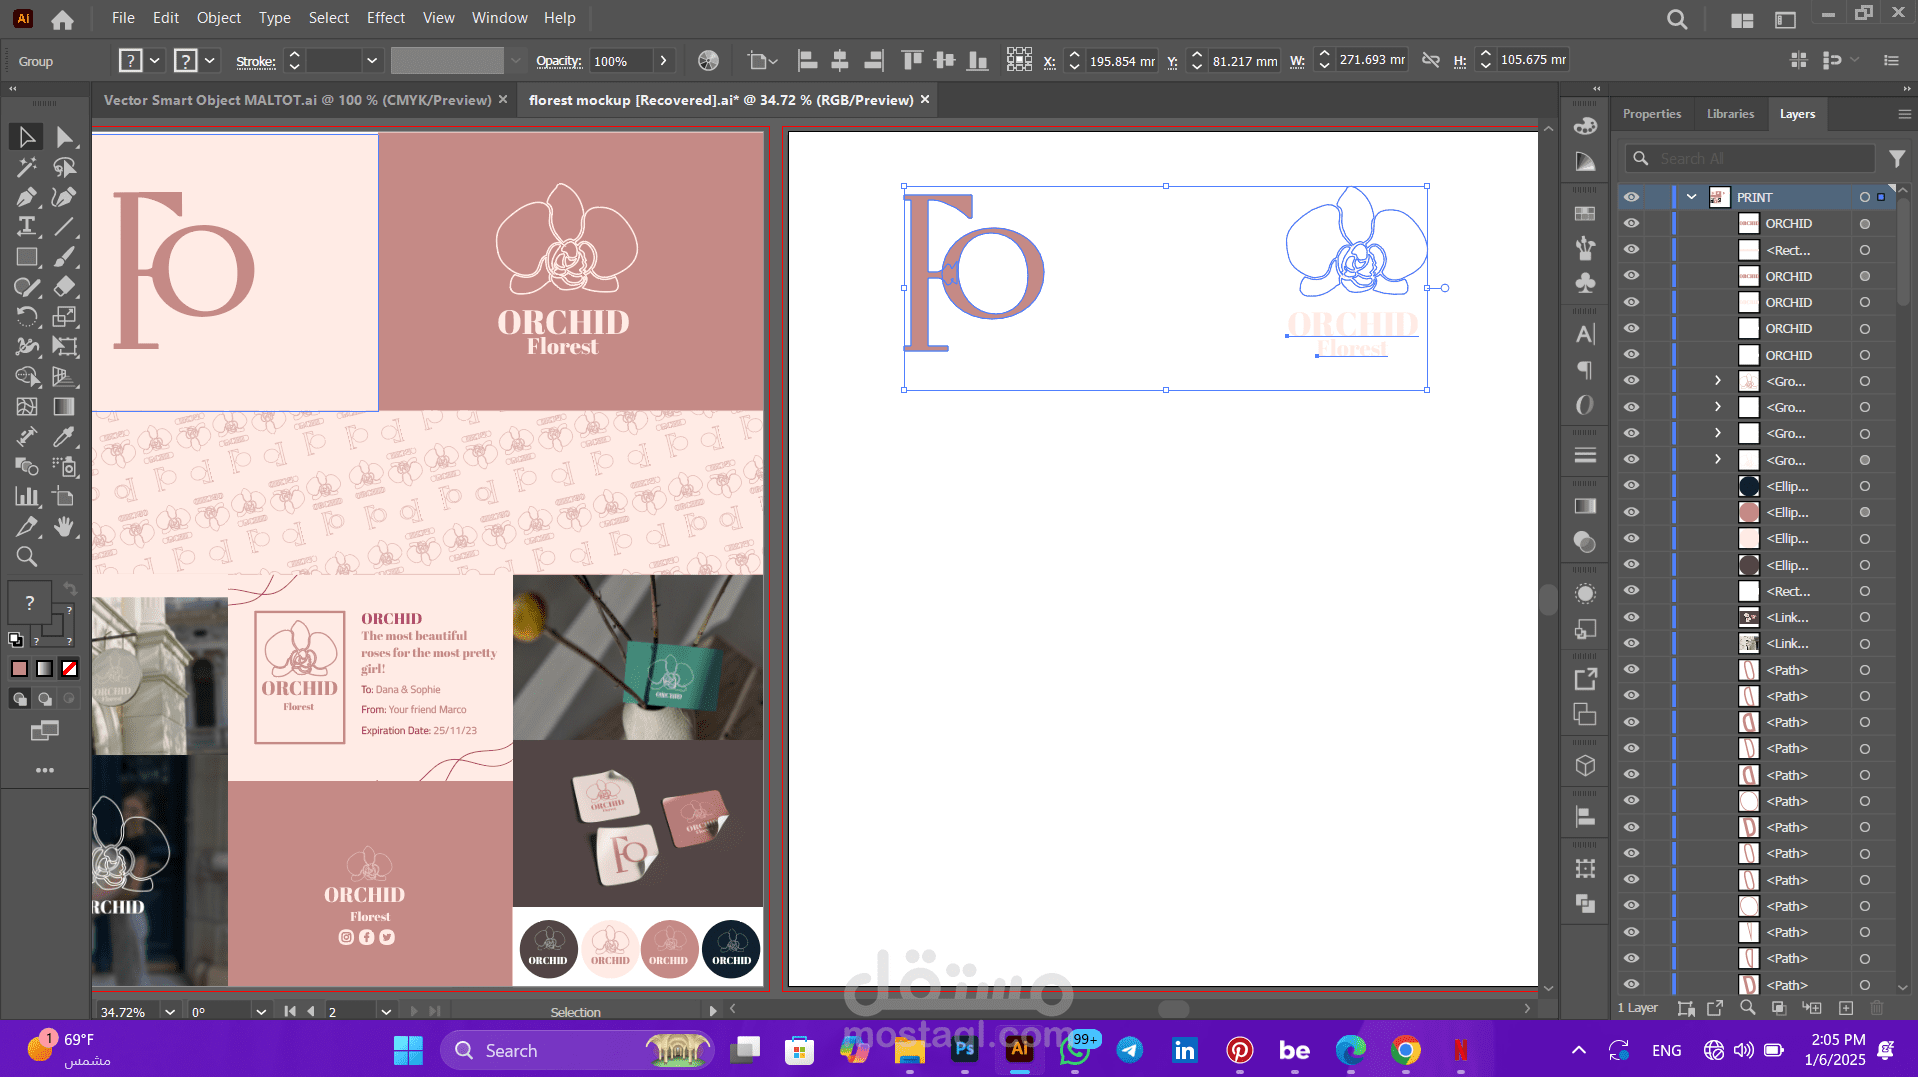Open Photoshop from the taskbar
The image size is (1918, 1077).
(964, 1050)
